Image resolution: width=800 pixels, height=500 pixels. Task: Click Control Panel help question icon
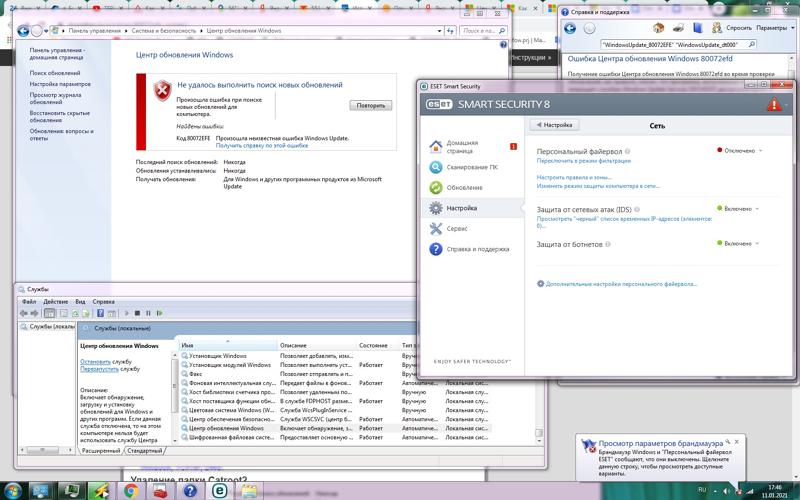503,45
